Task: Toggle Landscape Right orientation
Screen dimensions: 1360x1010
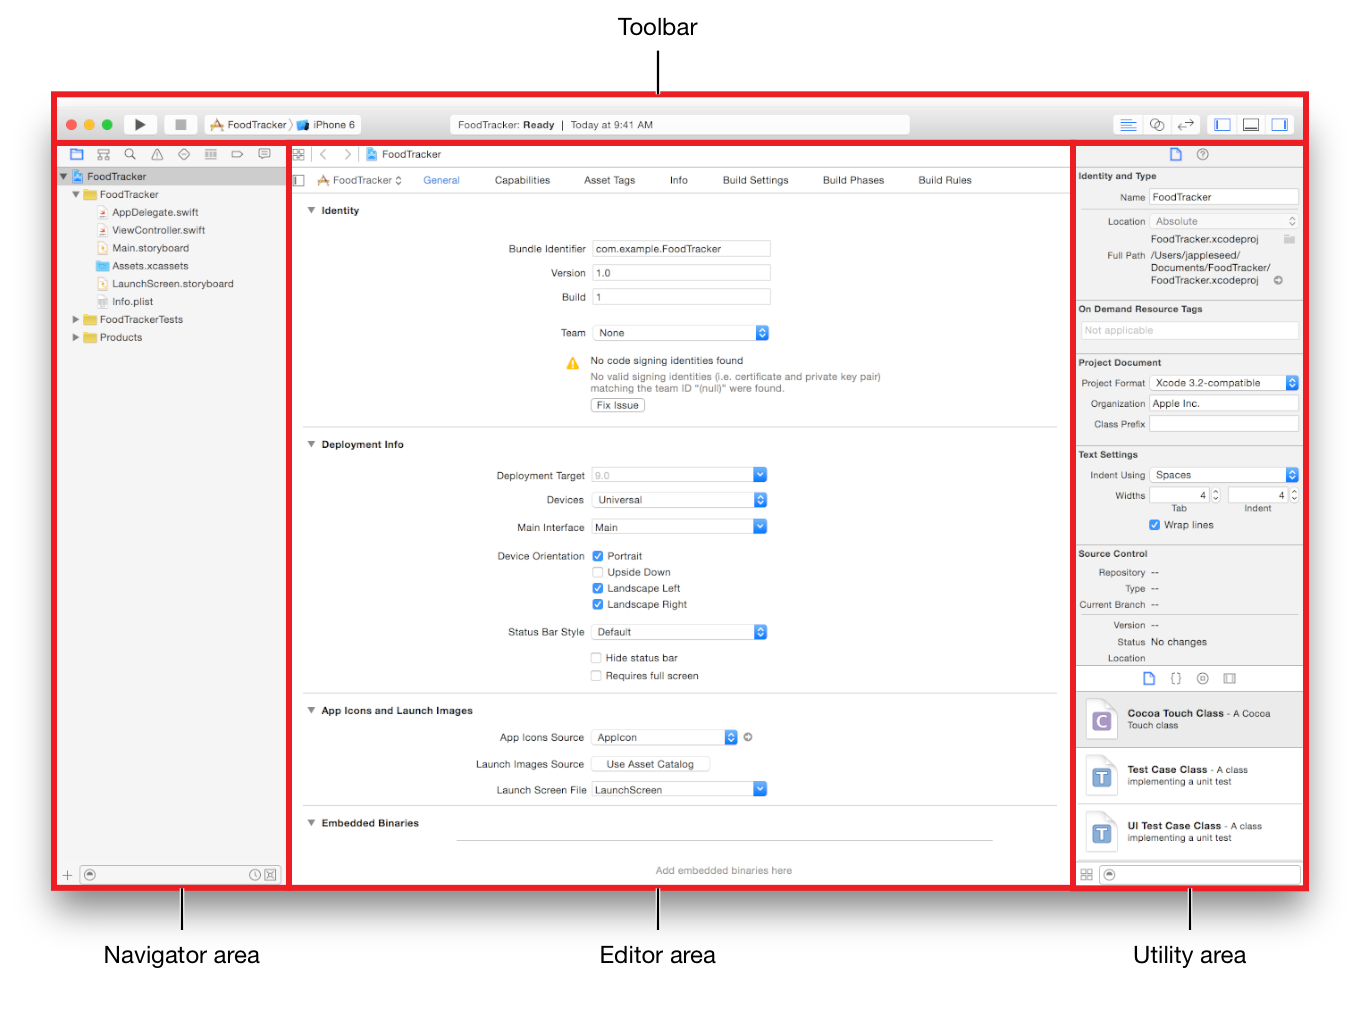Action: click(597, 604)
